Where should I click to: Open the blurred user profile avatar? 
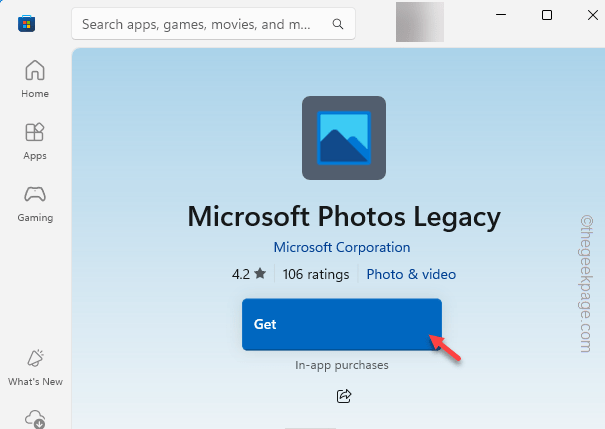point(420,22)
